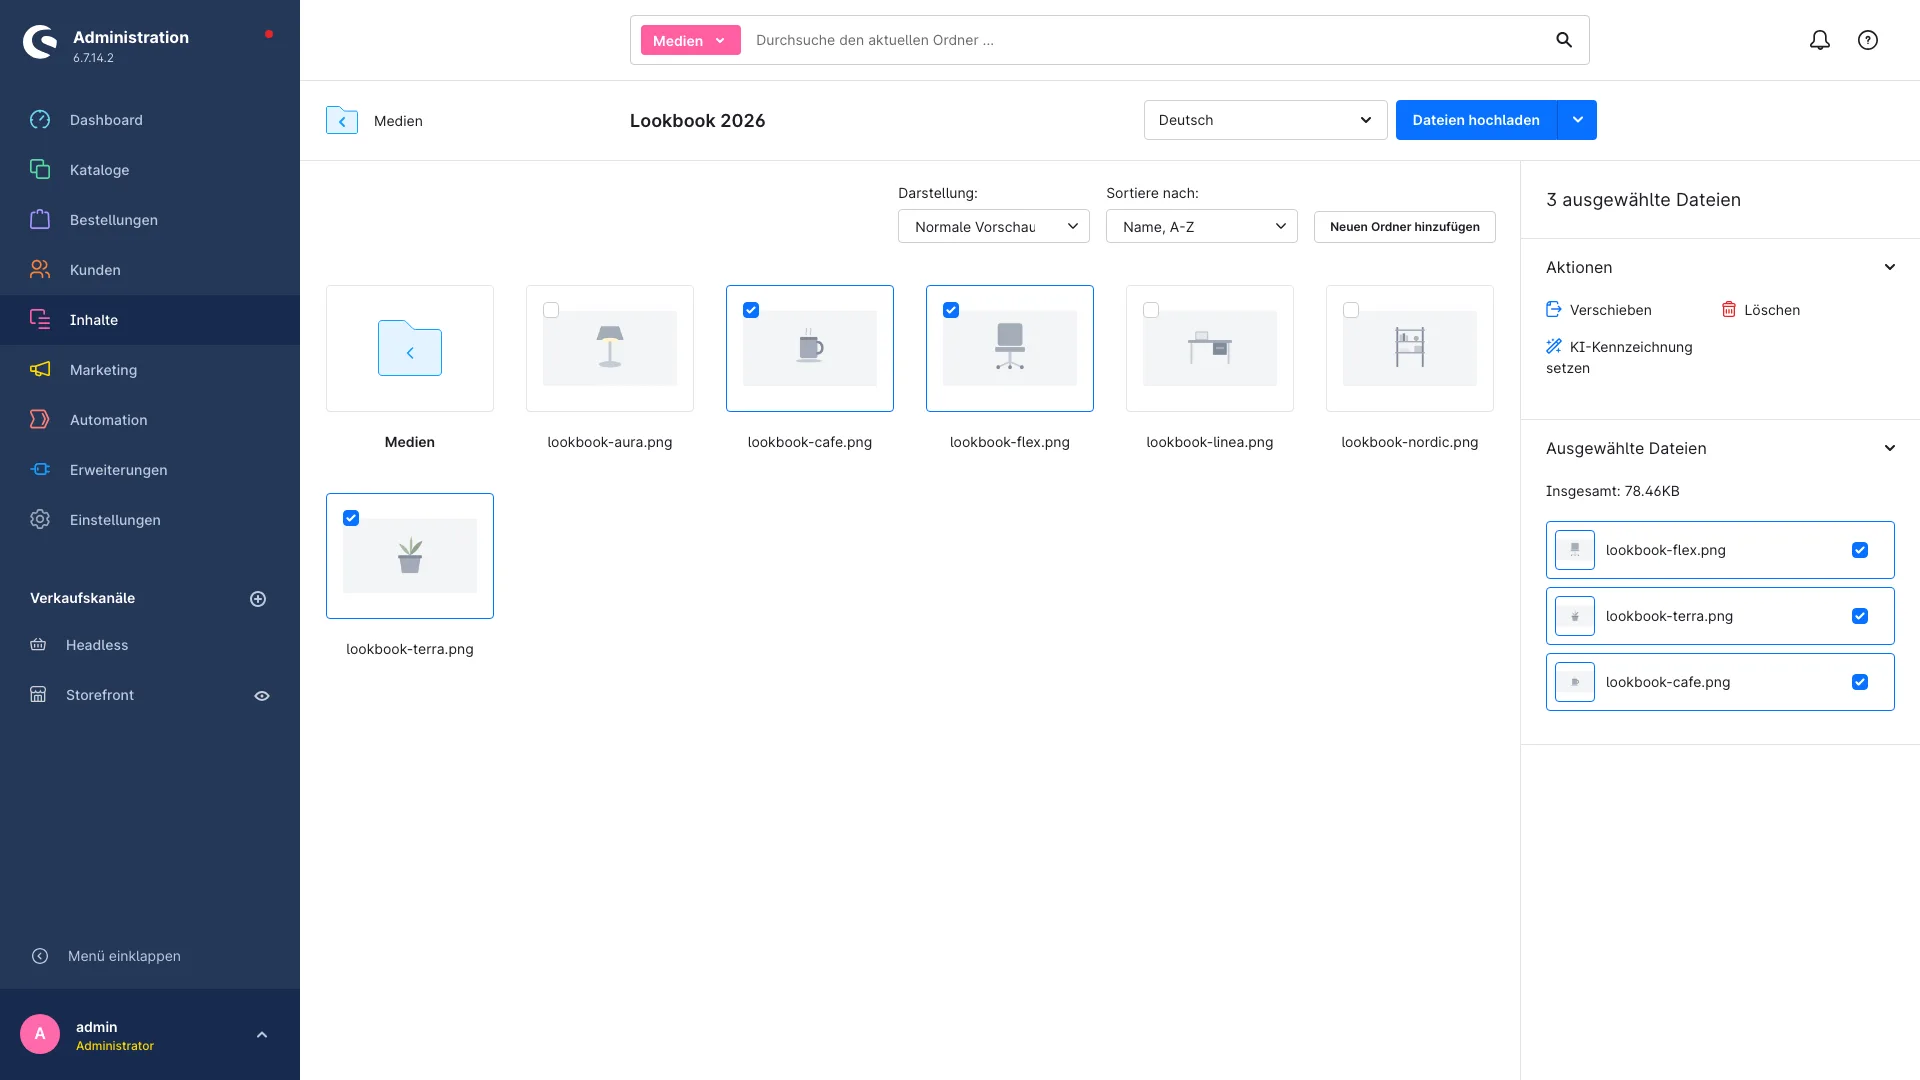Open notifications bell icon
1920x1080 pixels.
pos(1820,40)
